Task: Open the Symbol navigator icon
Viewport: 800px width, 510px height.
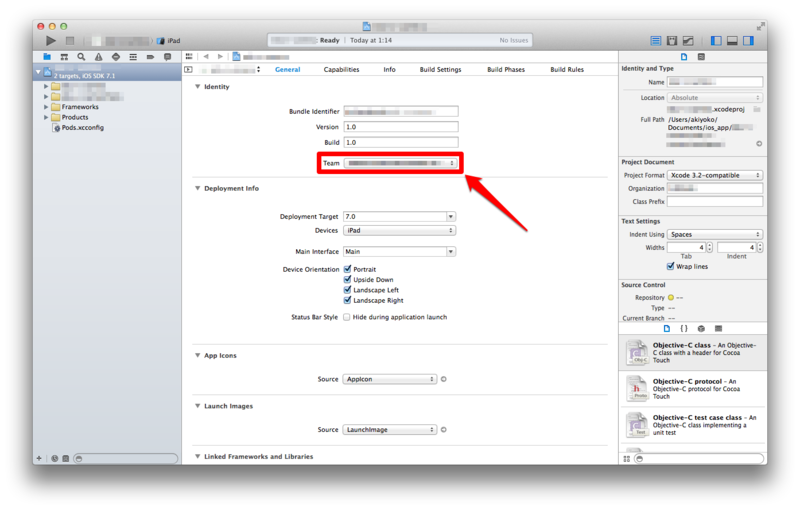Action: coord(64,57)
